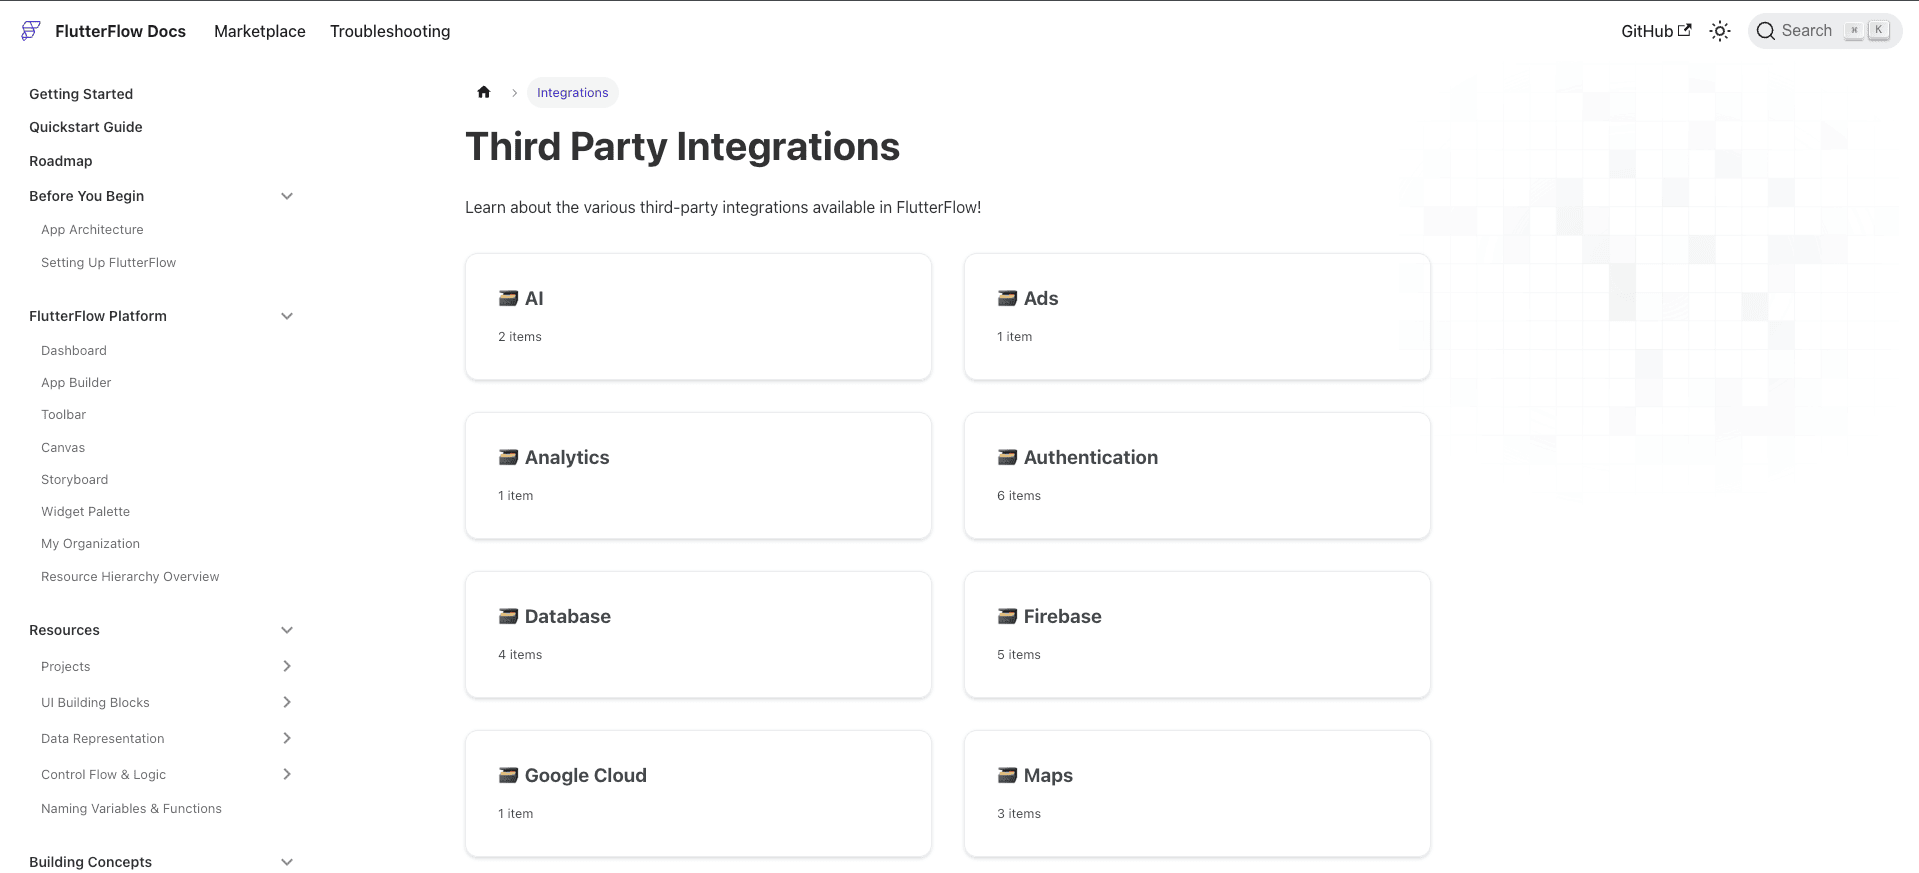Click the FlutterFlow Platform label
Image resolution: width=1919 pixels, height=873 pixels.
pyautogui.click(x=98, y=316)
